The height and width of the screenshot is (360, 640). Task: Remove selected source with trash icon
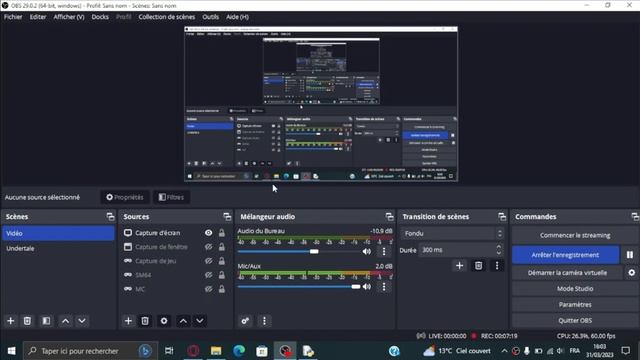pyautogui.click(x=145, y=321)
